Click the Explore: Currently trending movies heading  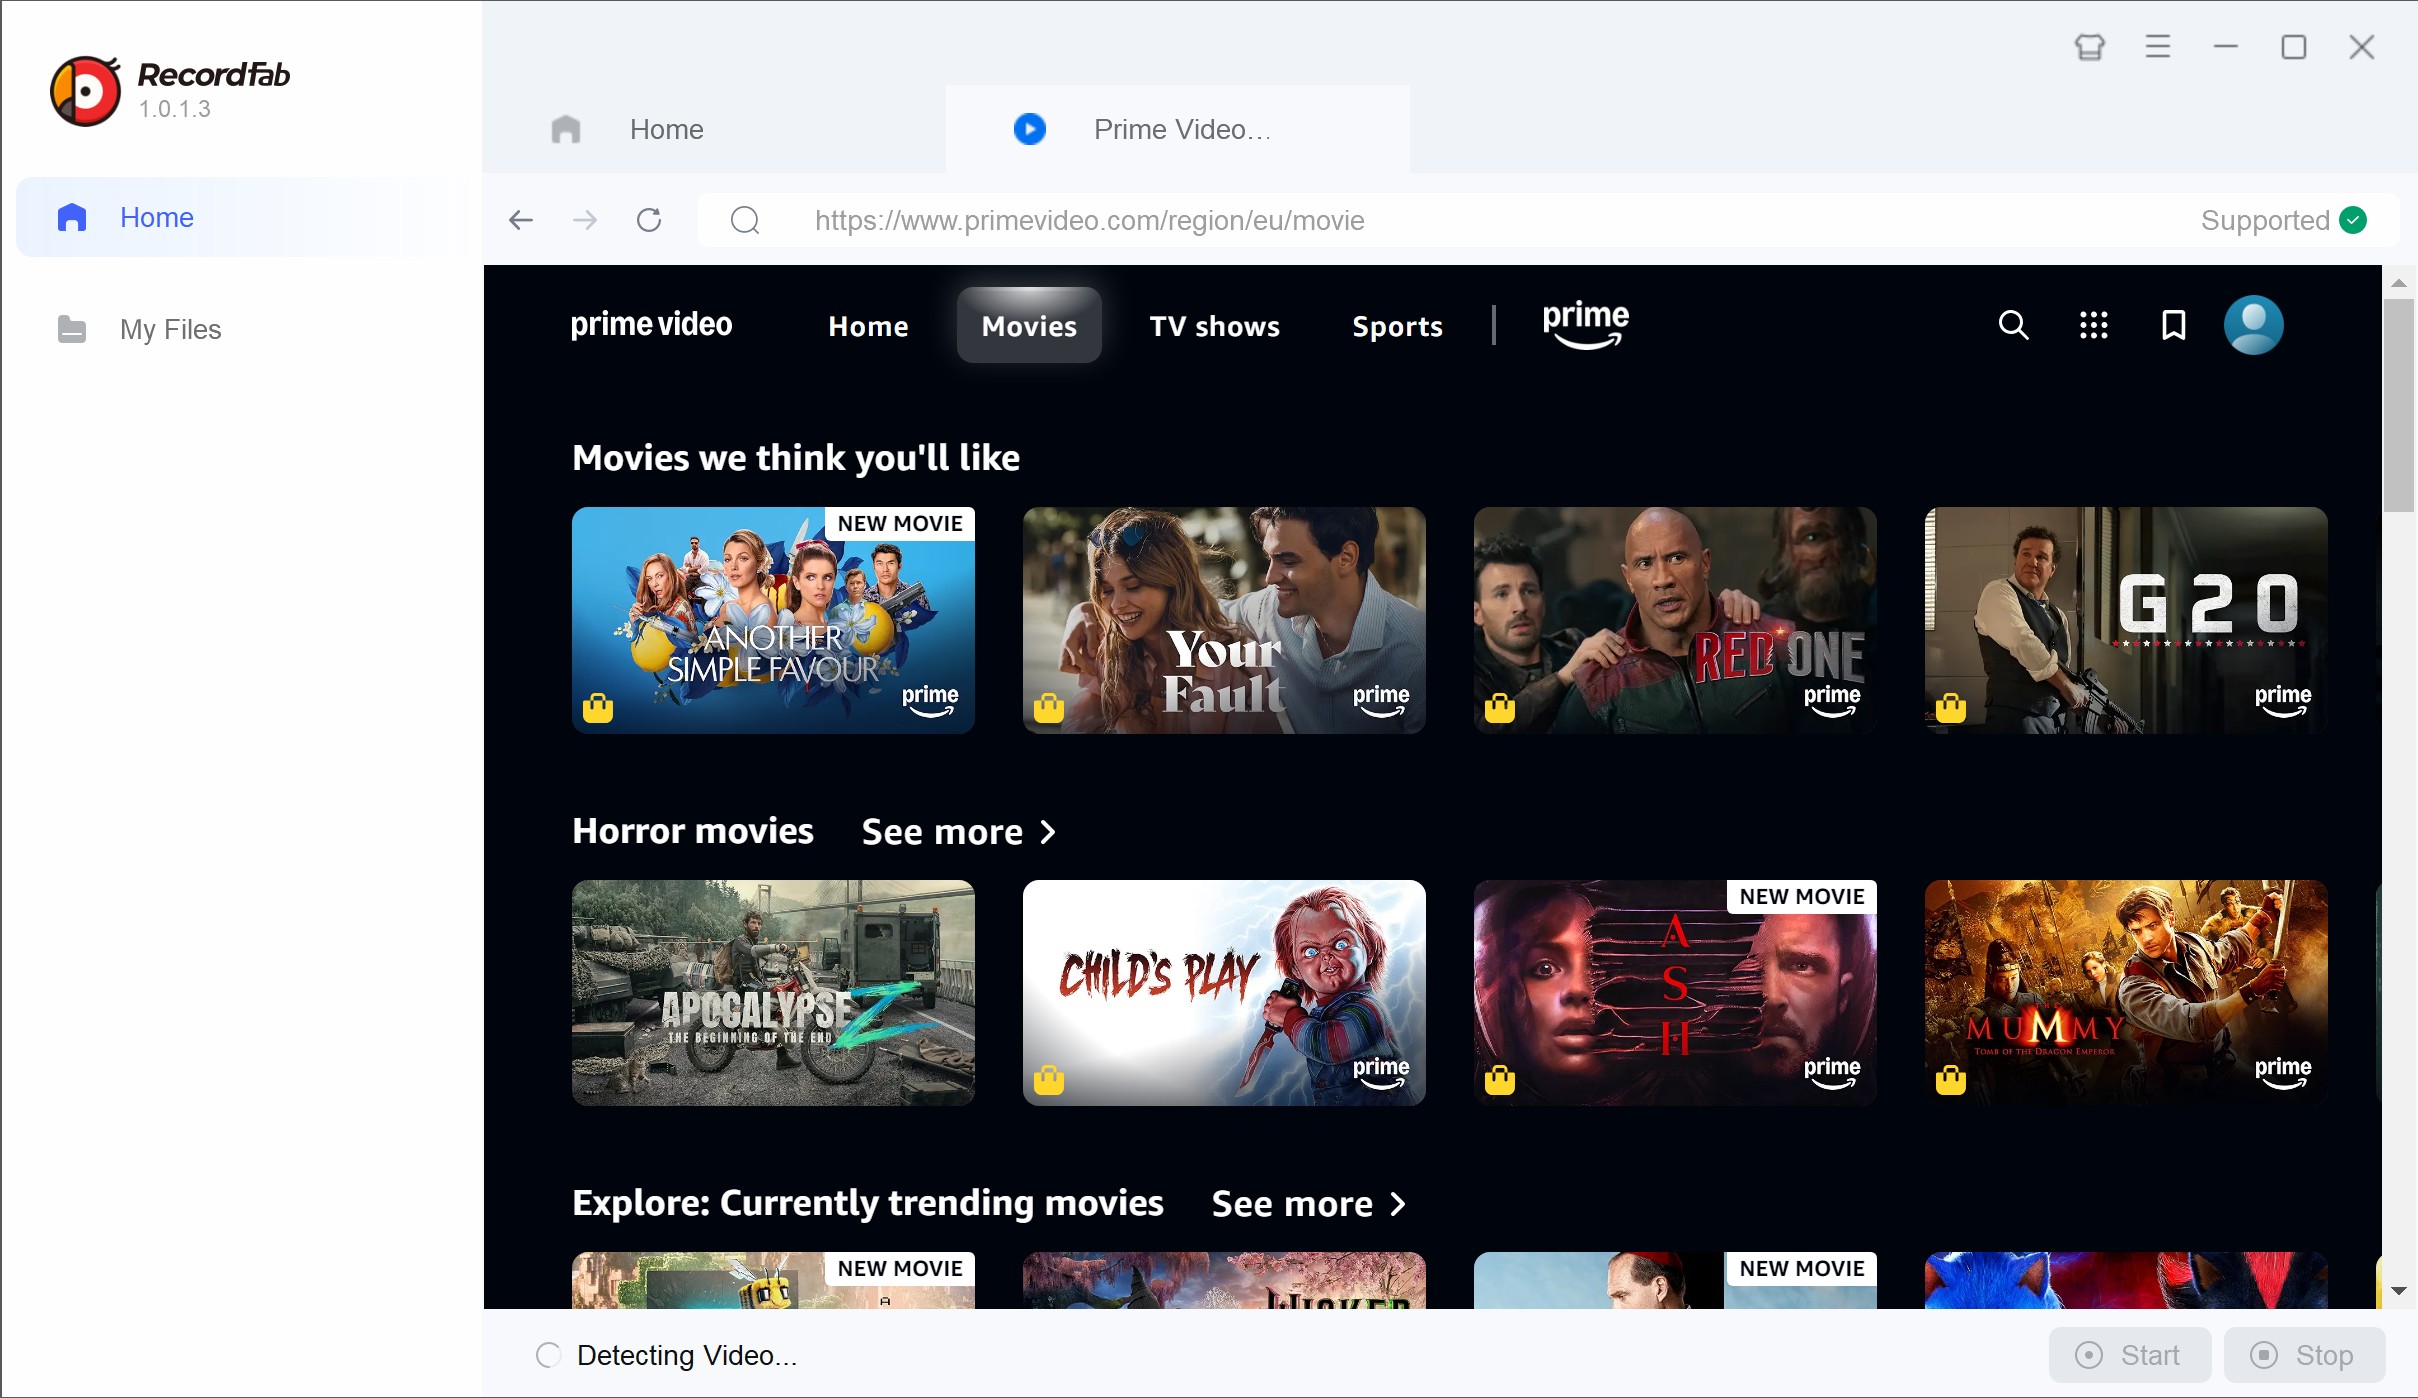tap(868, 1203)
